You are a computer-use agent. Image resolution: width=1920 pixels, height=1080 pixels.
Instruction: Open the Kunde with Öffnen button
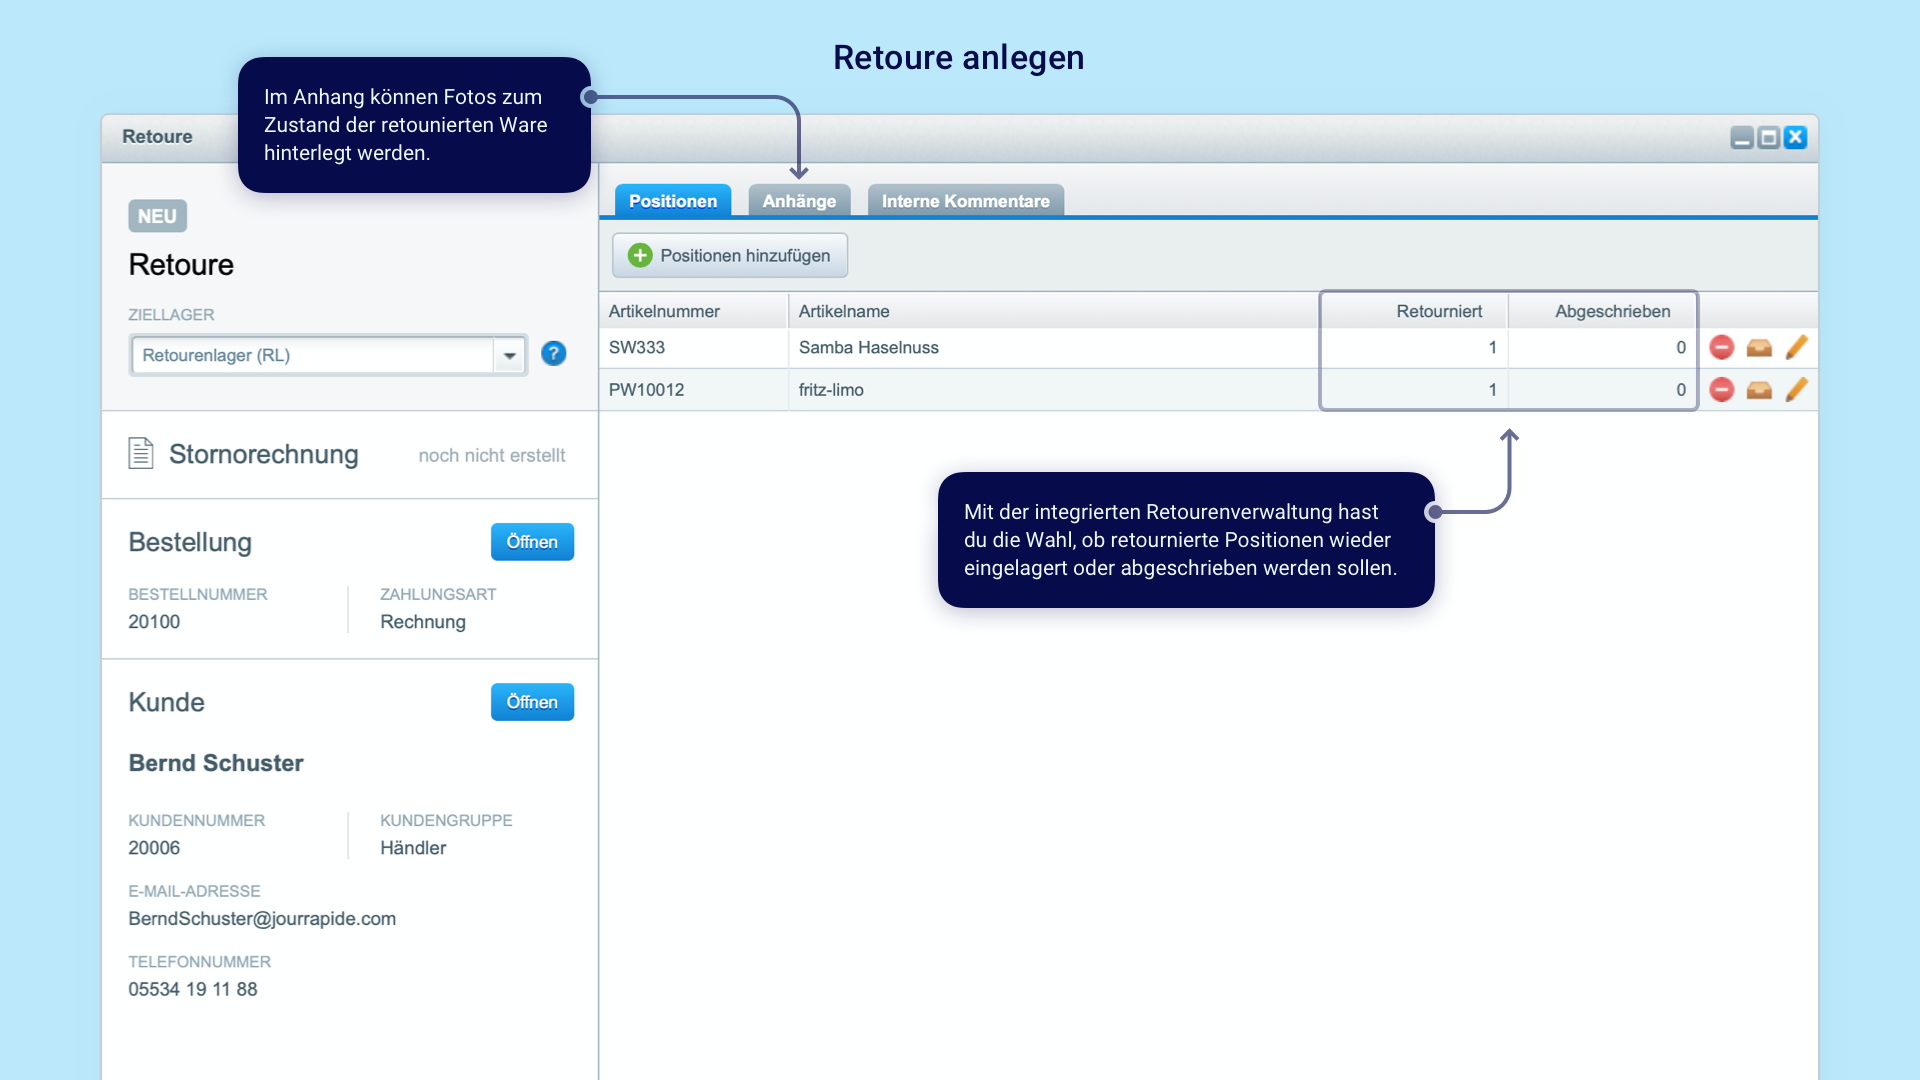532,702
